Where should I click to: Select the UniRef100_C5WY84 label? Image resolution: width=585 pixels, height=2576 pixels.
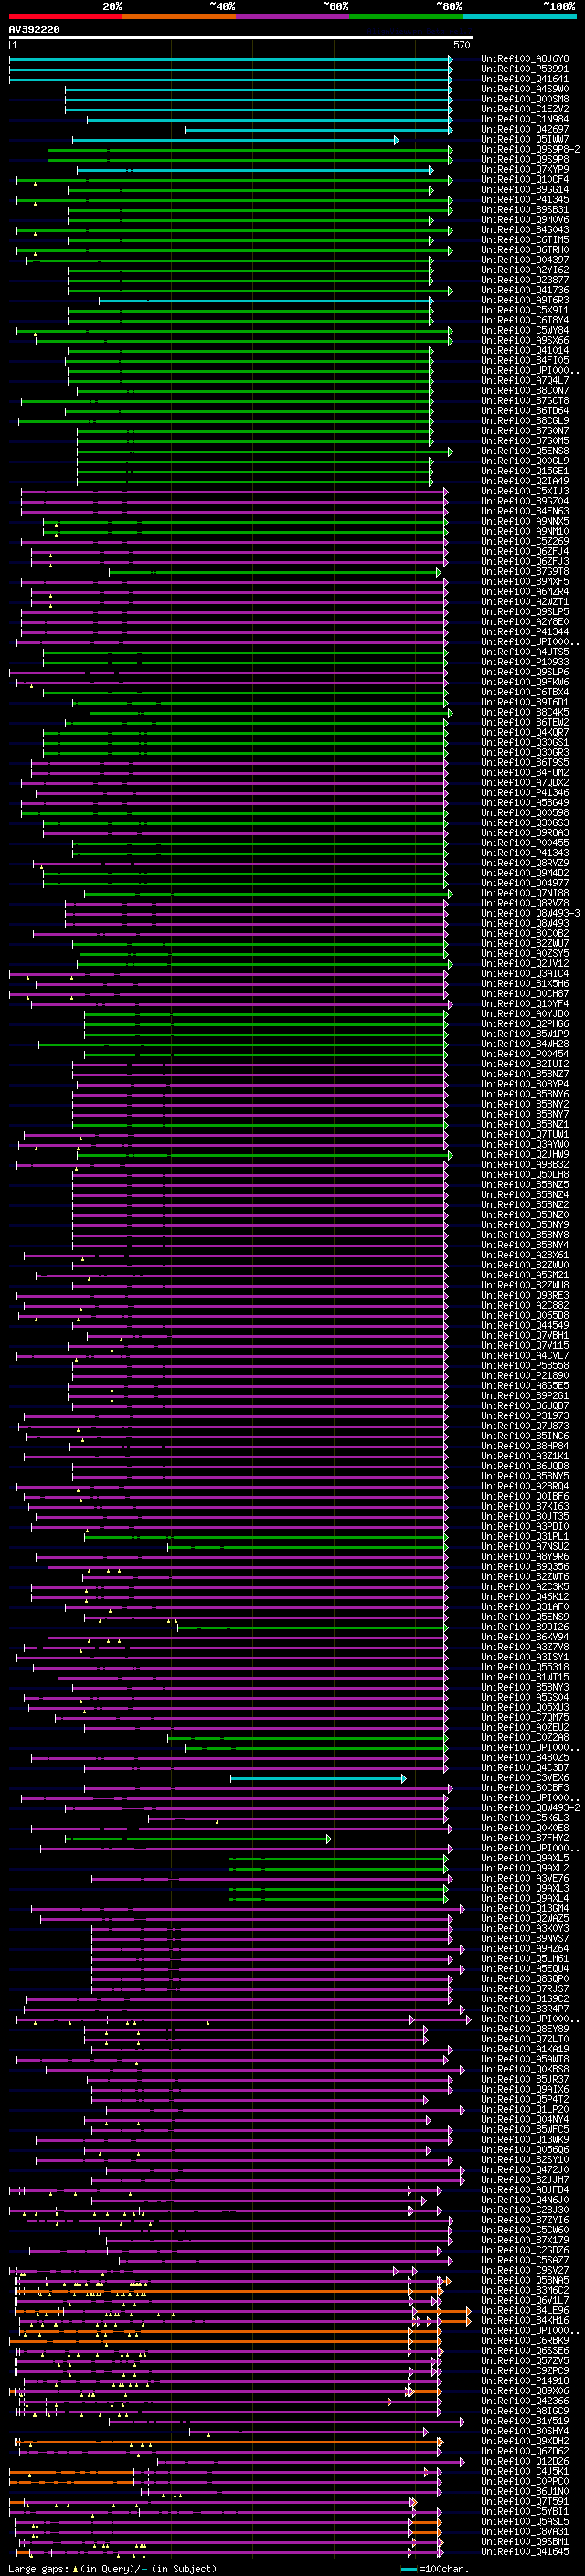[525, 330]
